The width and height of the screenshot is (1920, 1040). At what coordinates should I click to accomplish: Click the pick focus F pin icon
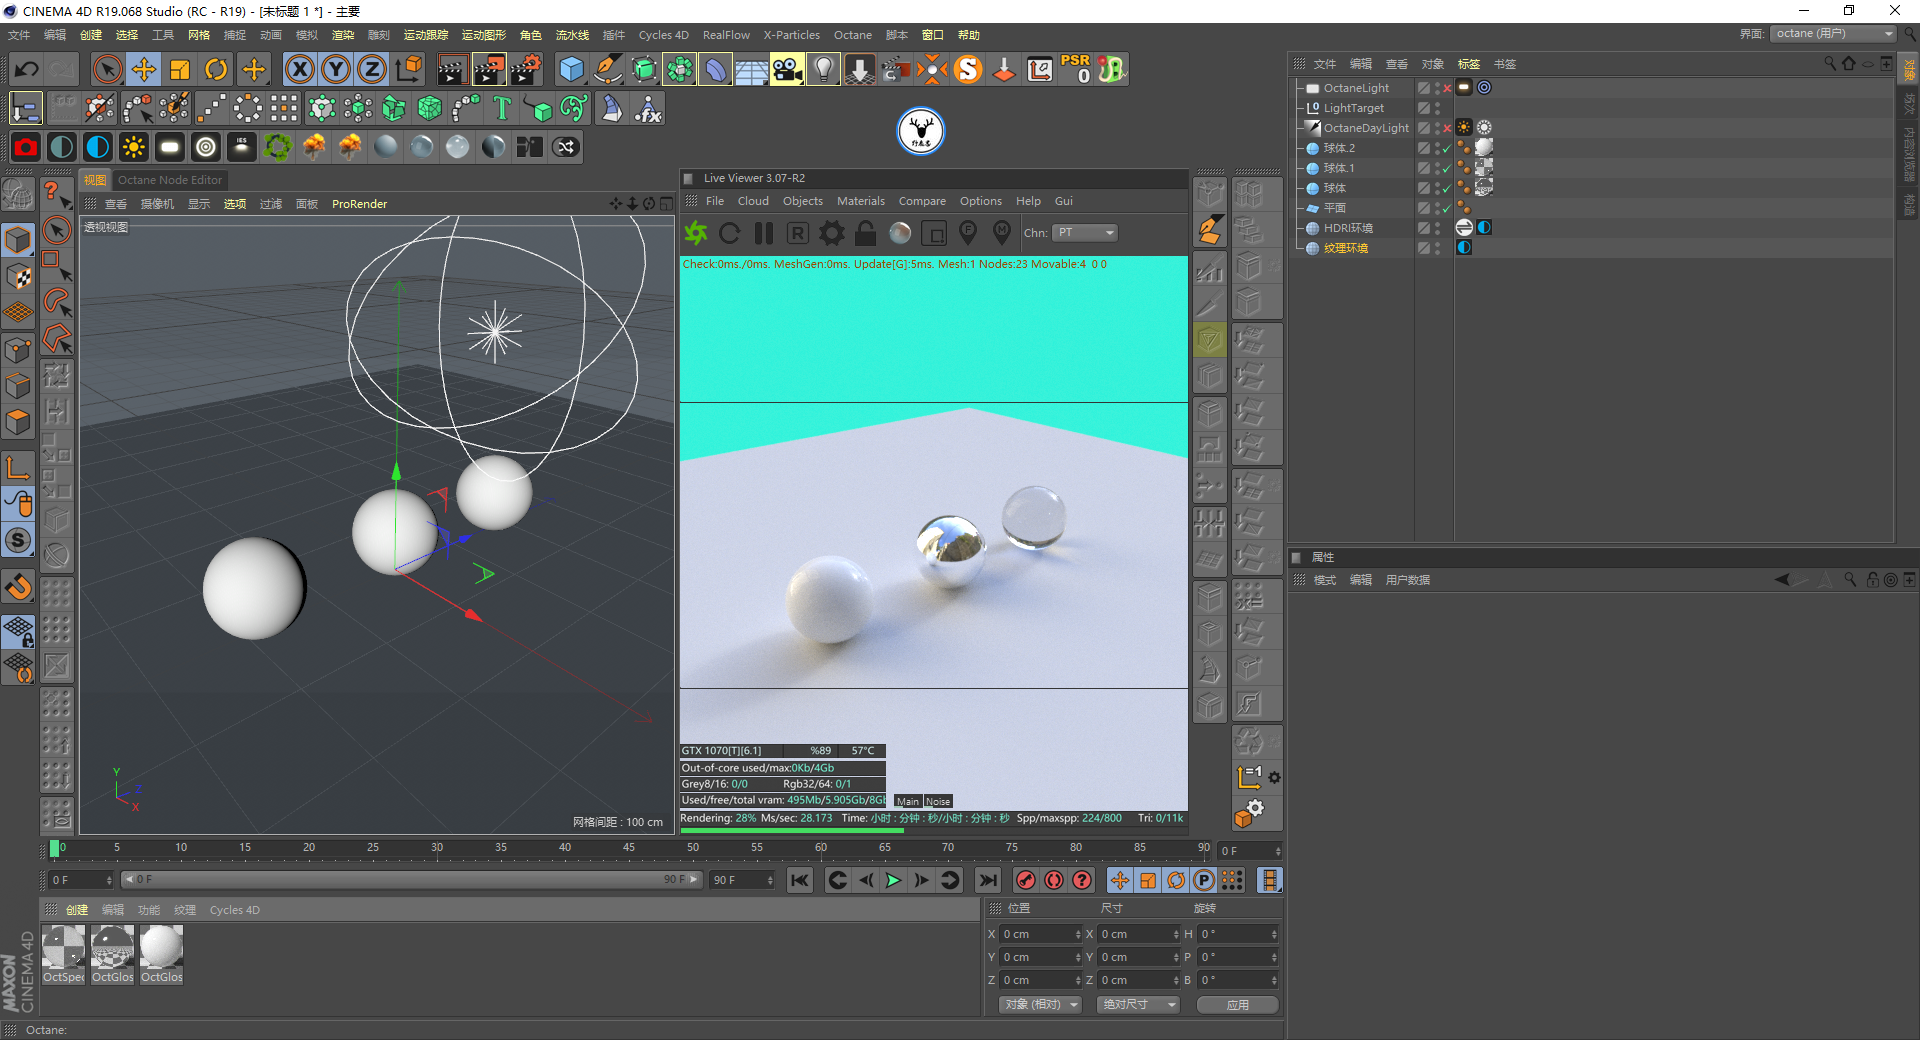[x=968, y=233]
